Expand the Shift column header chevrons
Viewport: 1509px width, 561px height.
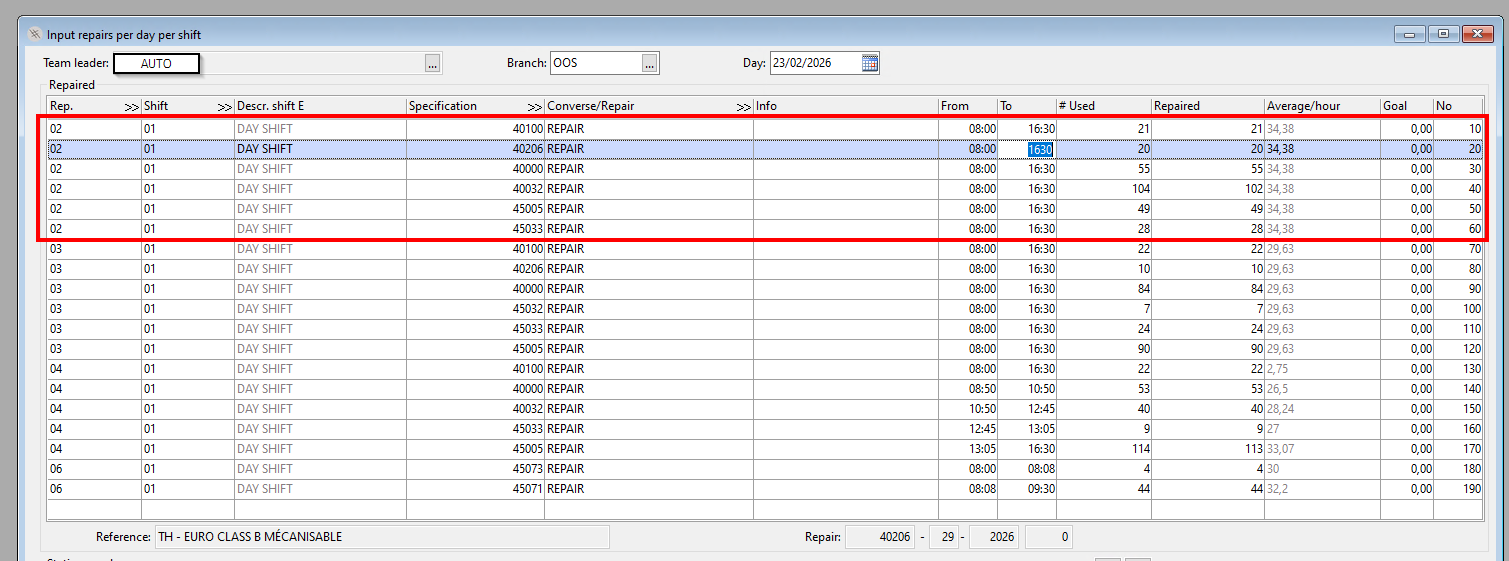[224, 106]
